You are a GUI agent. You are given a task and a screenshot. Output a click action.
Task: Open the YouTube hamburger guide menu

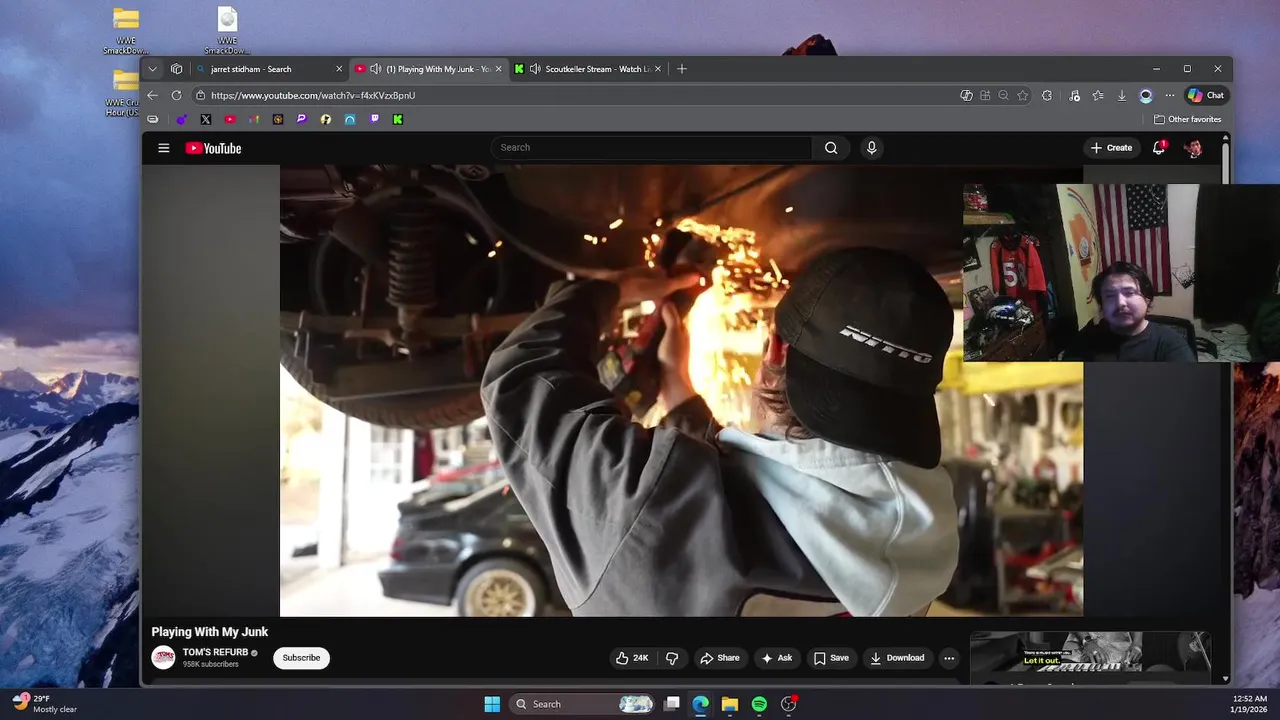tap(163, 148)
